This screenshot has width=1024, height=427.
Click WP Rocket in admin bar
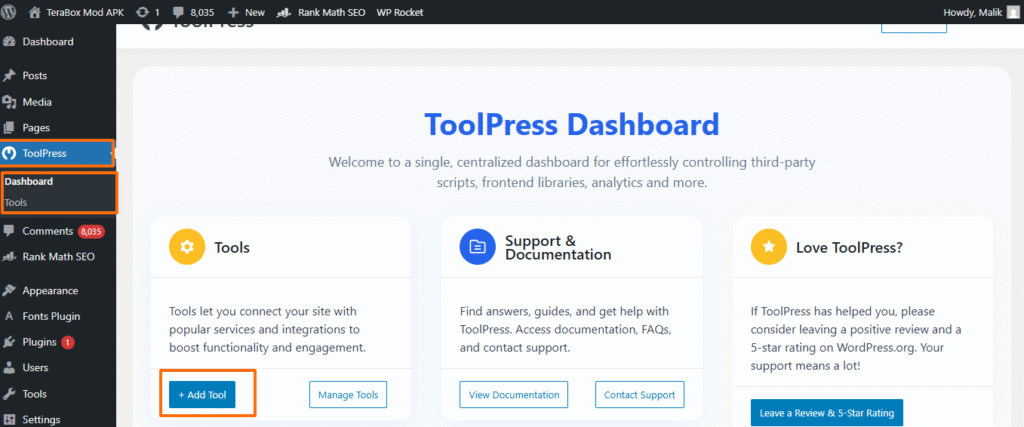click(x=400, y=12)
